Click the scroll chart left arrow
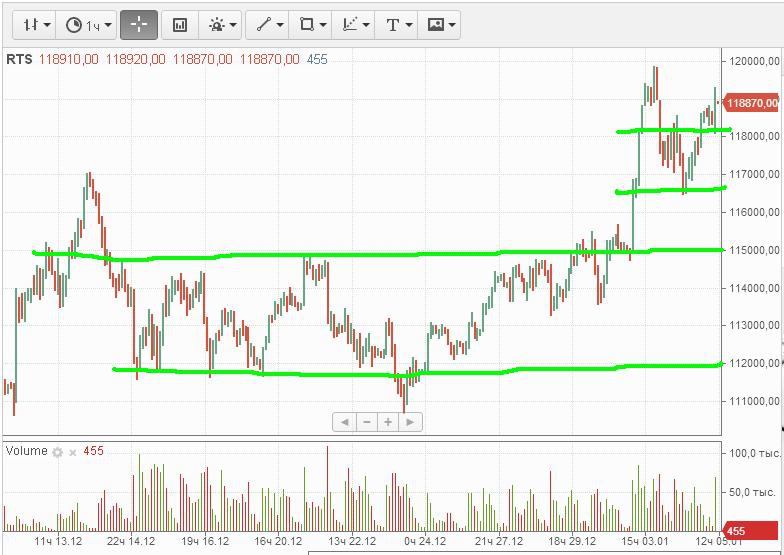784x555 pixels. pyautogui.click(x=344, y=422)
